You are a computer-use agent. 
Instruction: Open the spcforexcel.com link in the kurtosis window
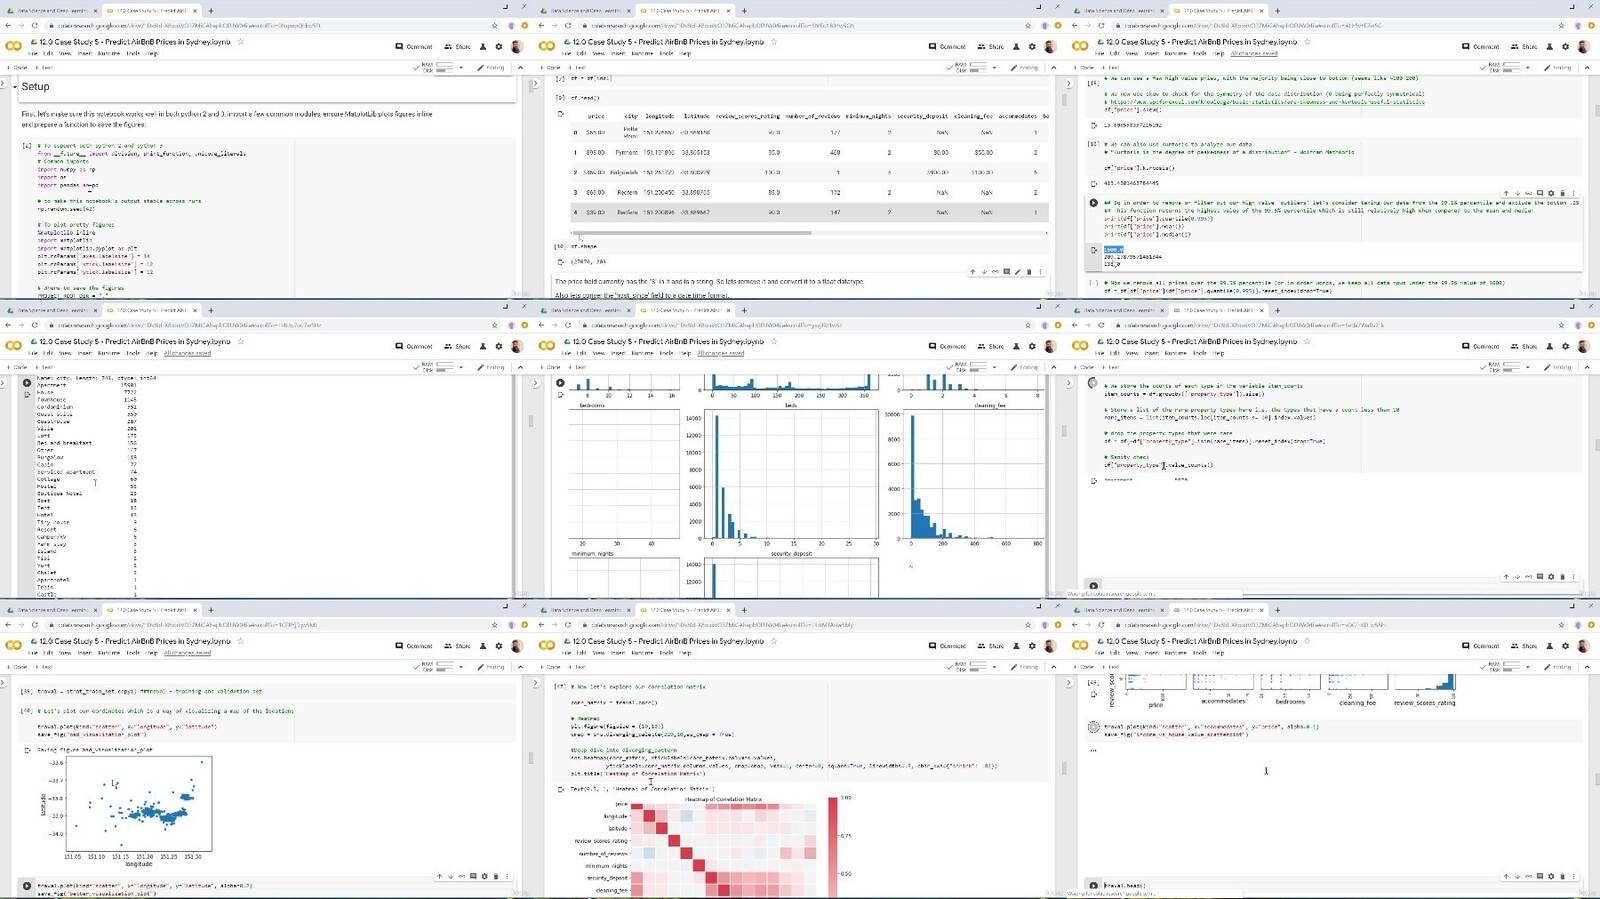click(1266, 102)
